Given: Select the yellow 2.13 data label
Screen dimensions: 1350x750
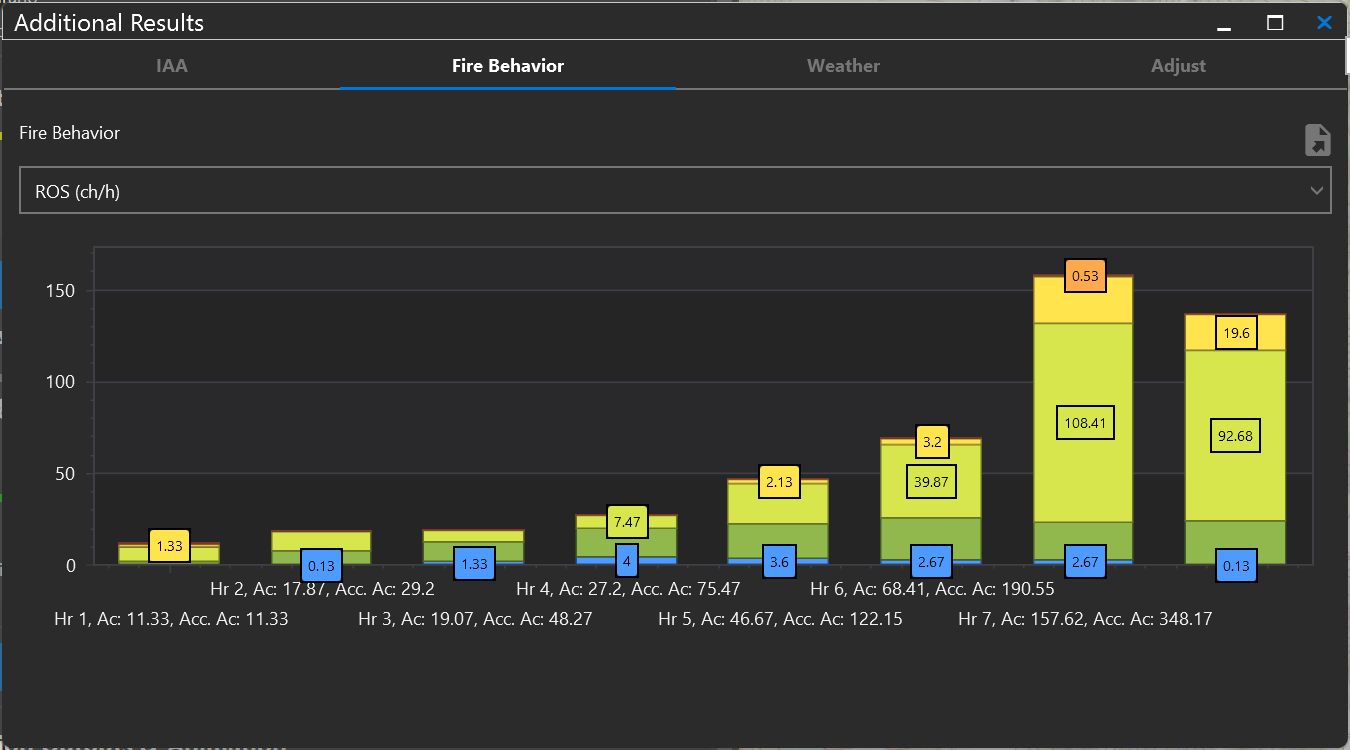Looking at the screenshot, I should (780, 482).
